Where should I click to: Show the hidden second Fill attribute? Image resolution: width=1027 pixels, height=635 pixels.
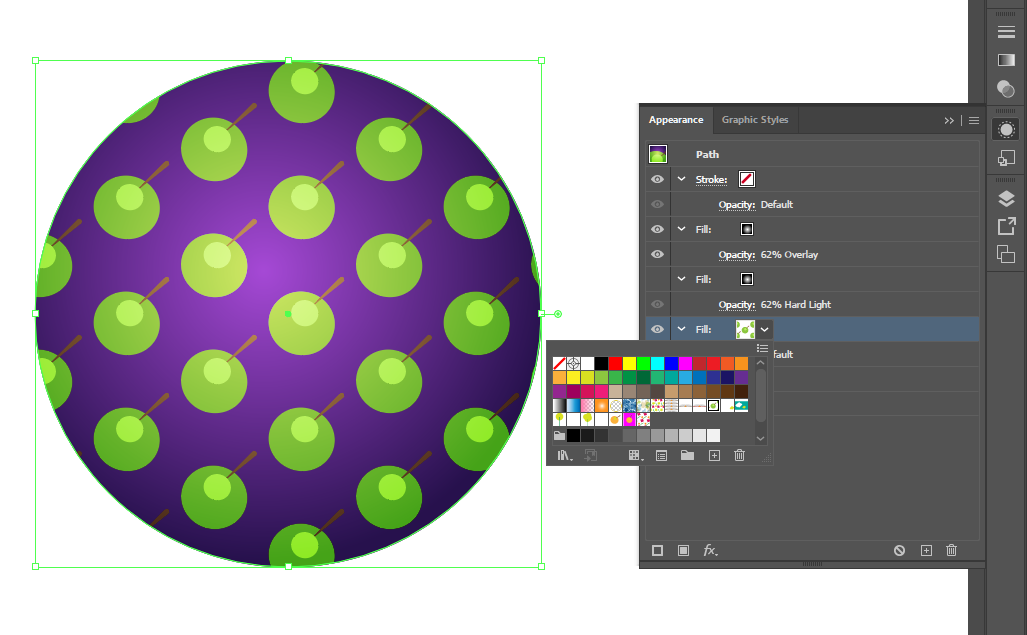click(658, 280)
